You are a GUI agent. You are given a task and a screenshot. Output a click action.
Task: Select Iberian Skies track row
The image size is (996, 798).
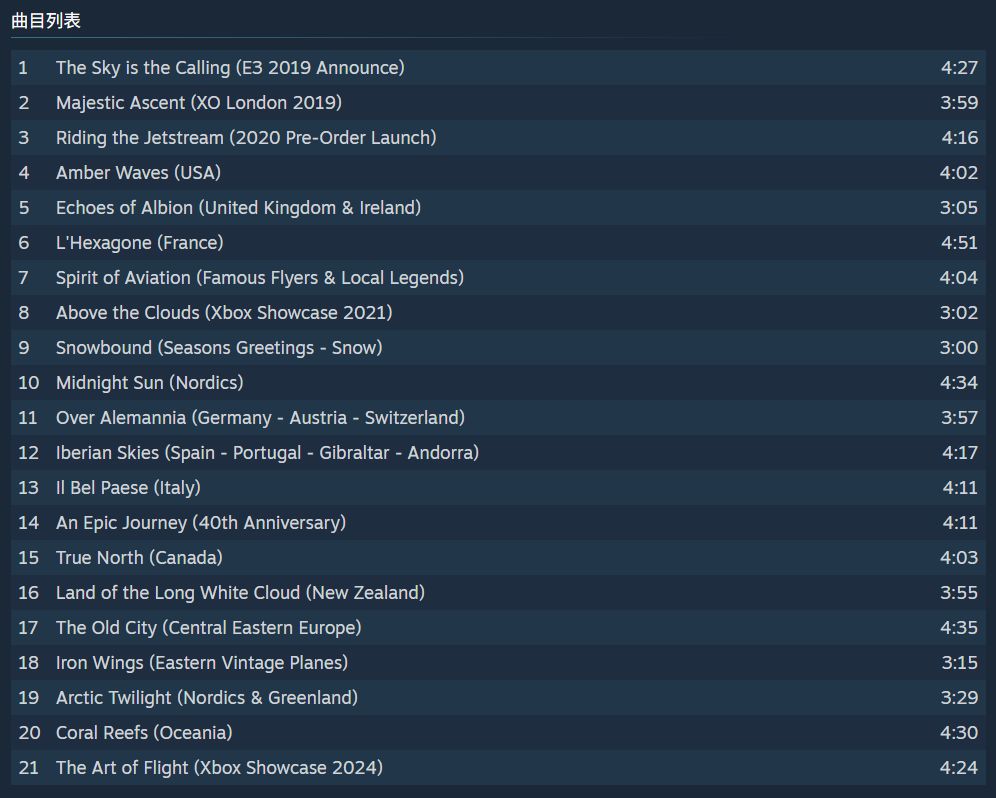(498, 452)
